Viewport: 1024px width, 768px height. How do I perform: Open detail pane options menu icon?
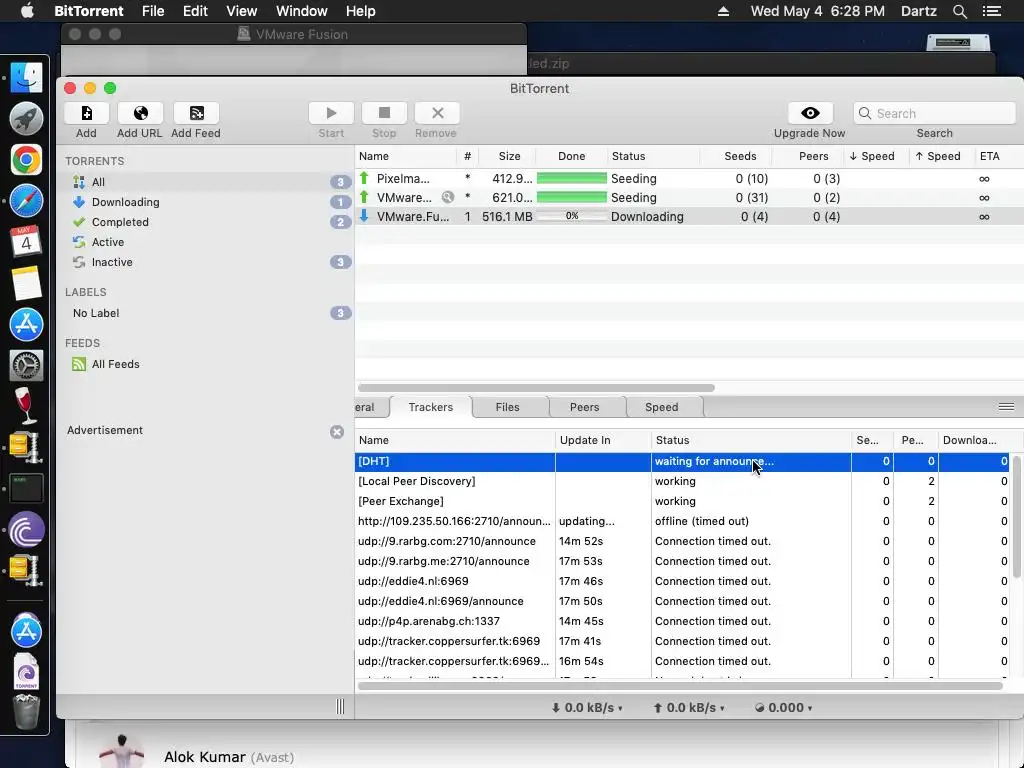tap(1006, 407)
